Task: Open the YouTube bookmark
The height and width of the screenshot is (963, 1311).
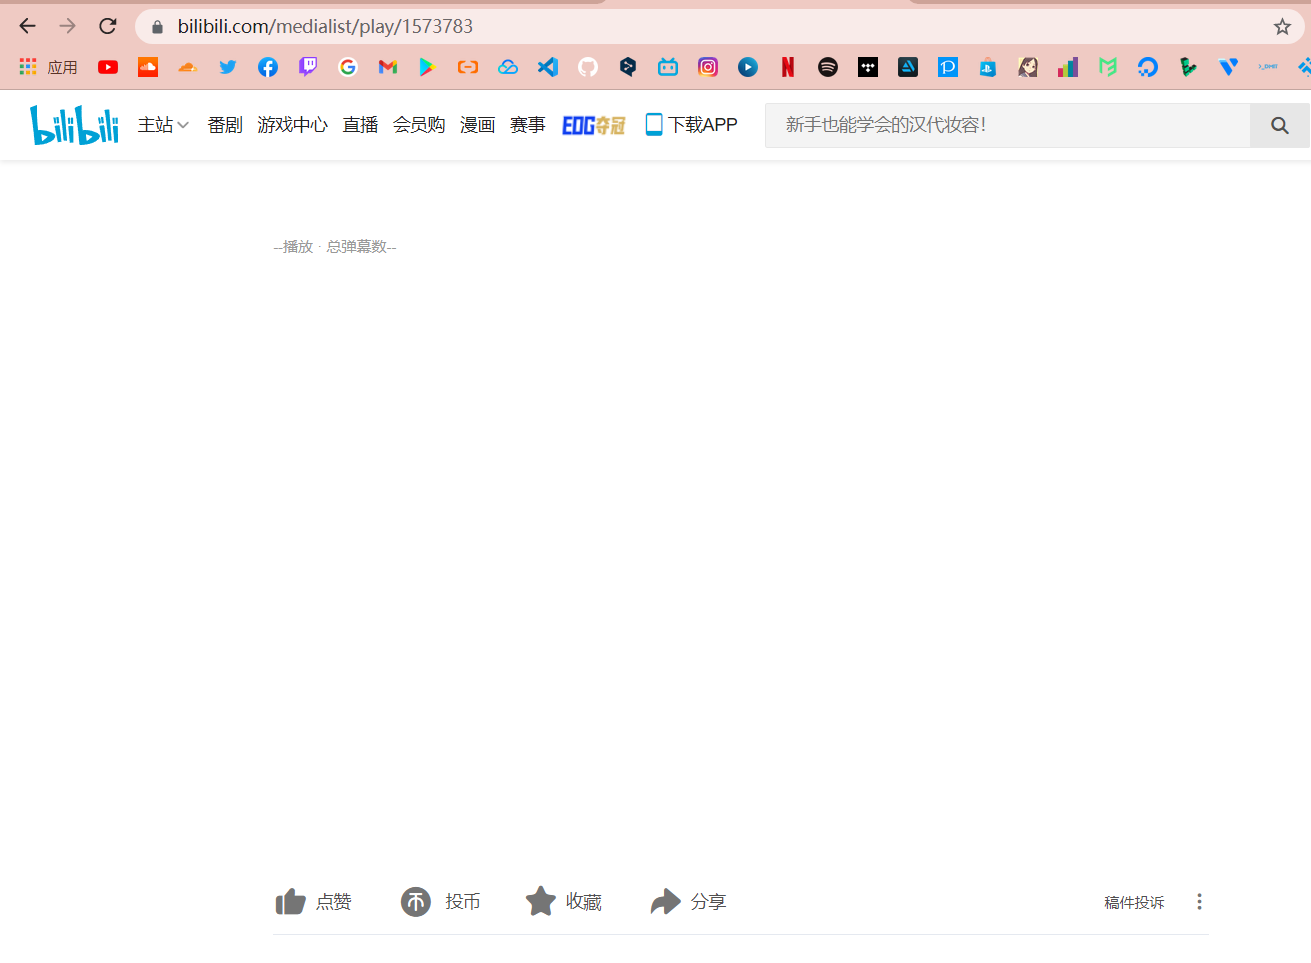Action: tap(108, 67)
